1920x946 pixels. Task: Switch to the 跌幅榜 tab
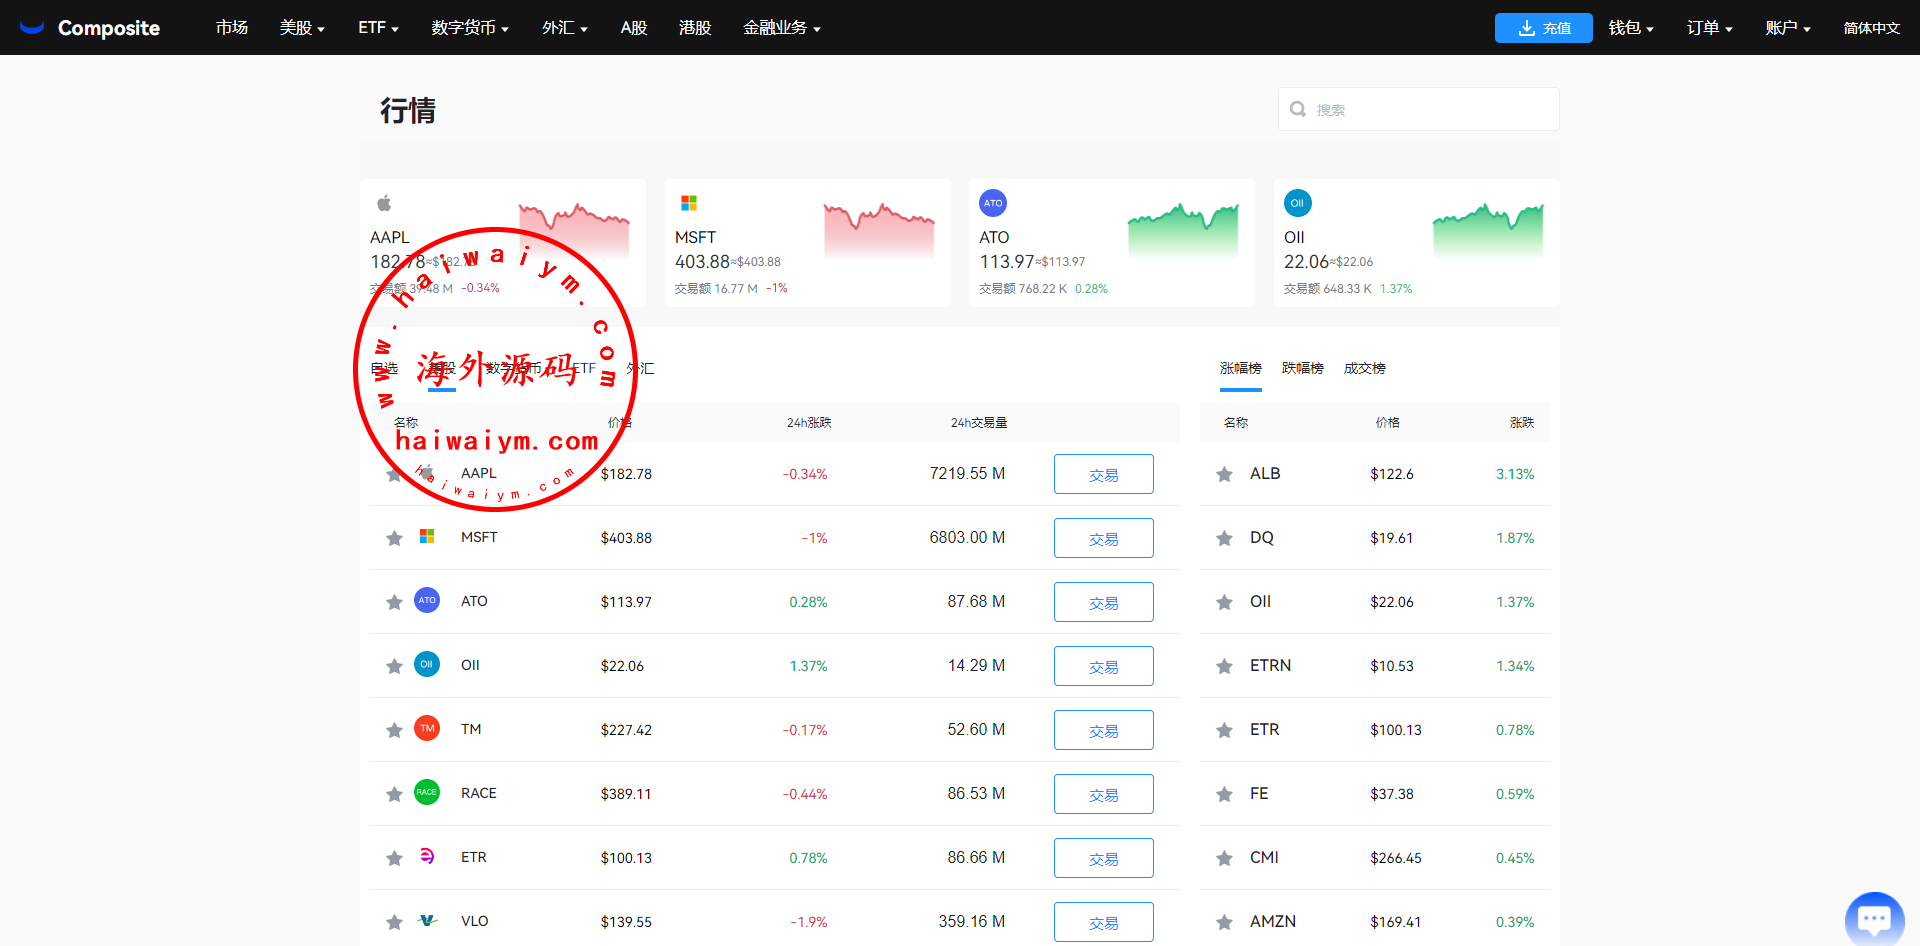click(1302, 368)
